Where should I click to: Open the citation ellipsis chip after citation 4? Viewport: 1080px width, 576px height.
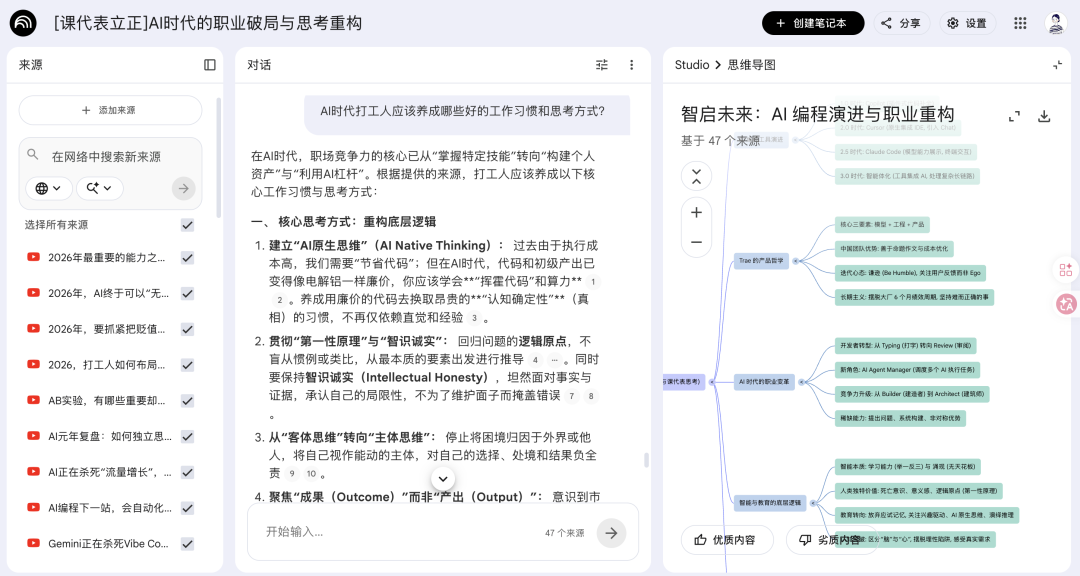point(554,360)
